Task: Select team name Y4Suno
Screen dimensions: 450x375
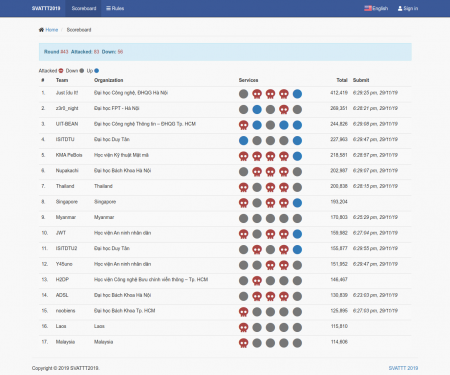Action: [x=64, y=264]
